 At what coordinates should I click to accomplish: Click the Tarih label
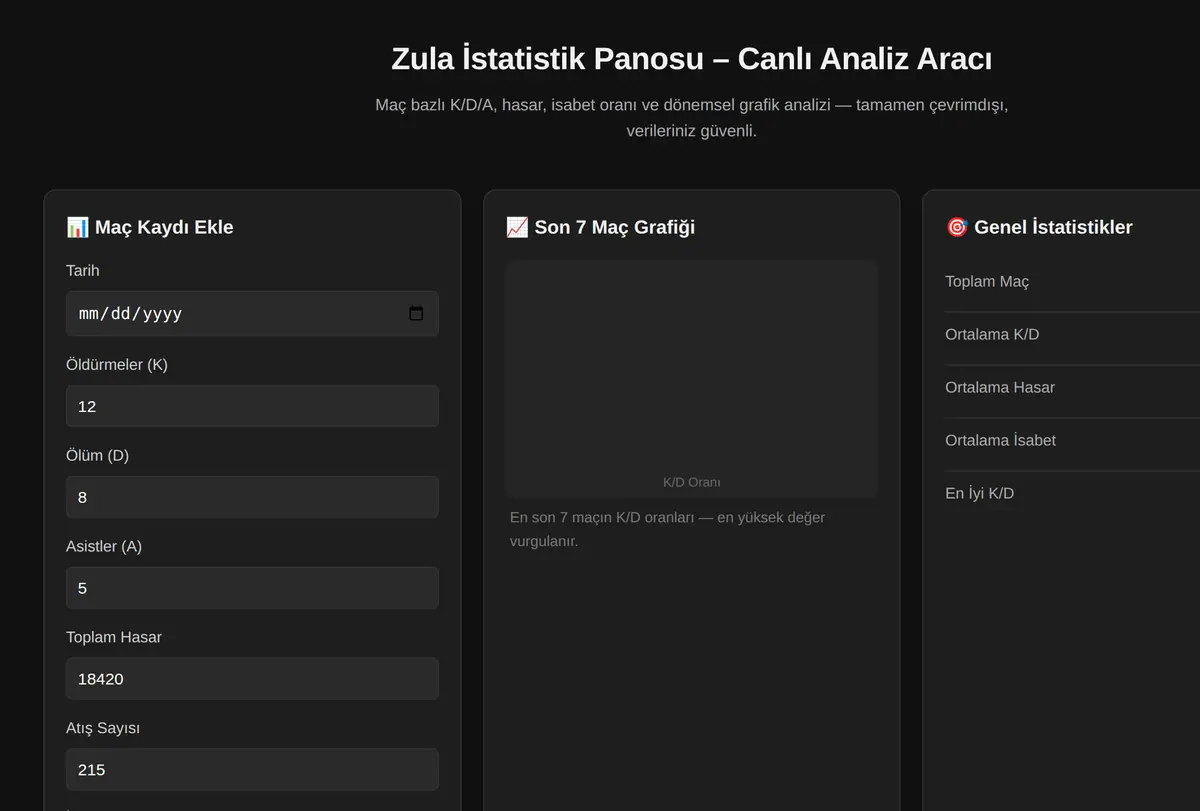pyautogui.click(x=83, y=271)
